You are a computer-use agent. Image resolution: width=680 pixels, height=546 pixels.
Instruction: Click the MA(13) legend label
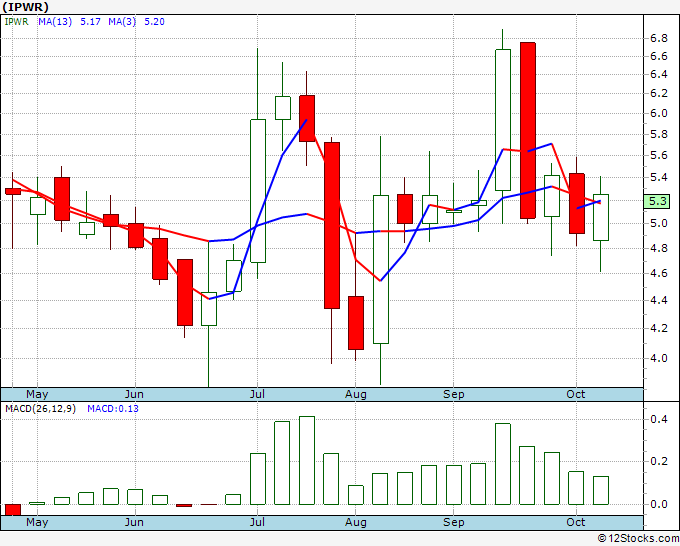click(55, 21)
